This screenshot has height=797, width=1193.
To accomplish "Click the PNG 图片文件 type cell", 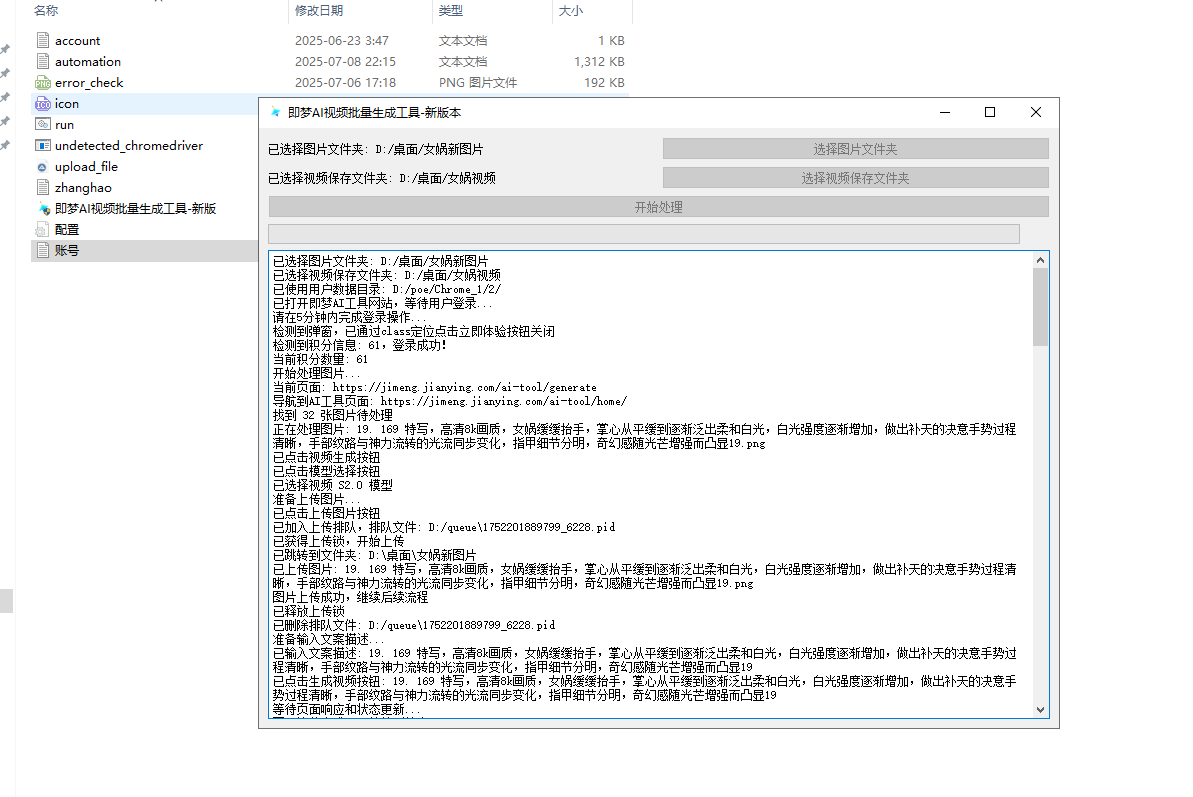I will tap(478, 82).
